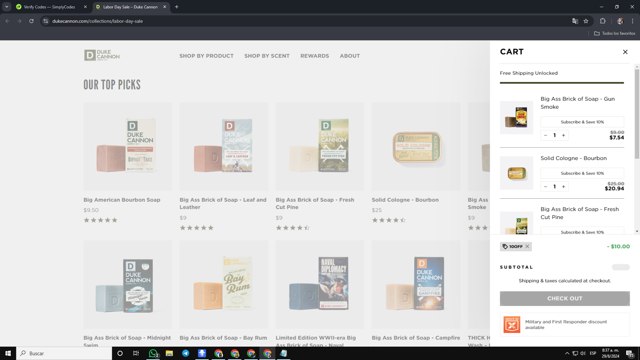This screenshot has width=640, height=360.
Task: Increase quantity of Gun Smoke soap
Action: 564,135
